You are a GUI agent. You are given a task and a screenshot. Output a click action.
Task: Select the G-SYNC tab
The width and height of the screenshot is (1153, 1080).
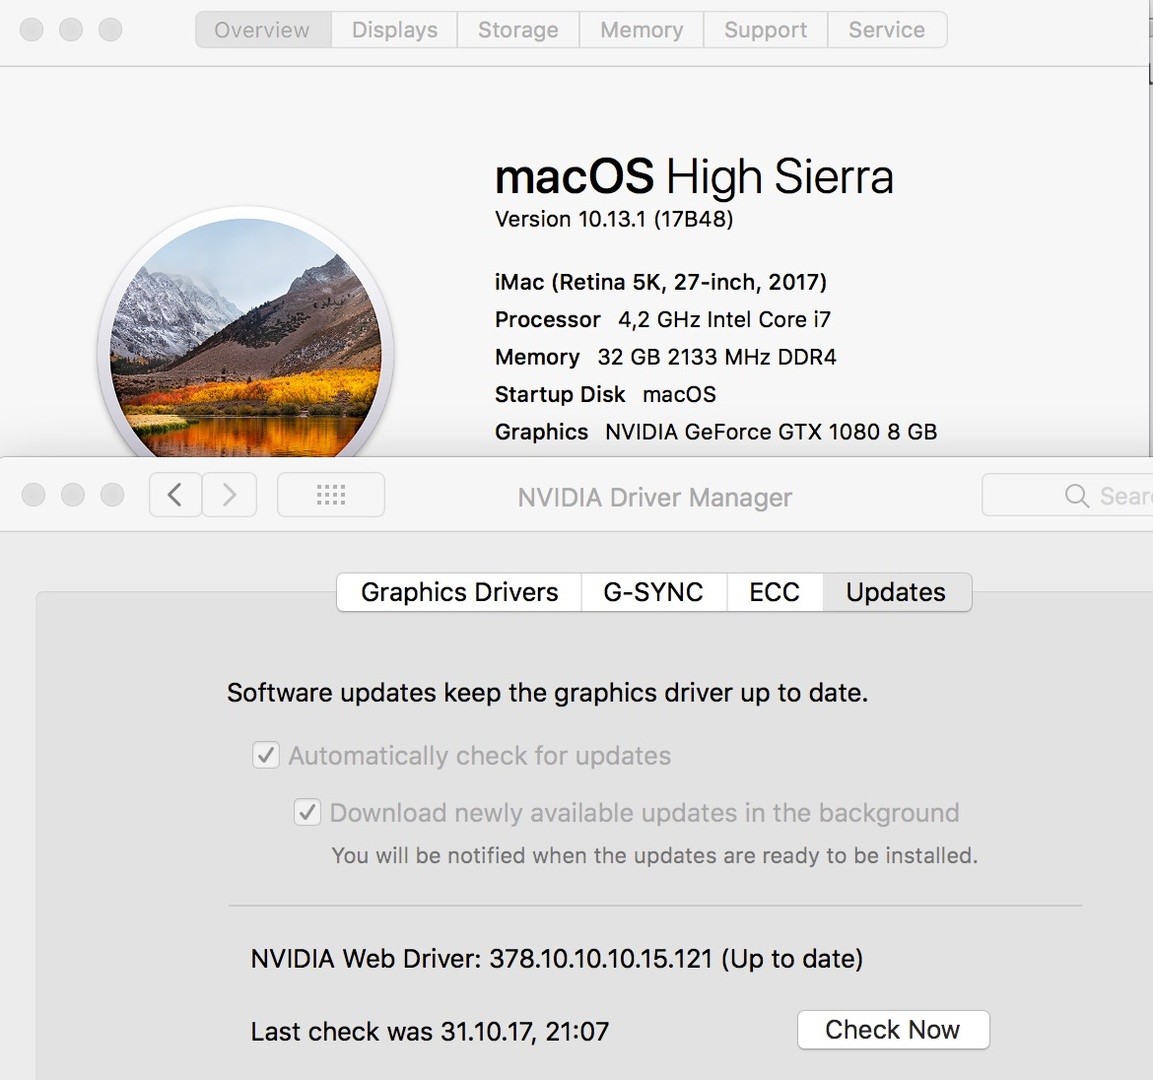tap(654, 592)
